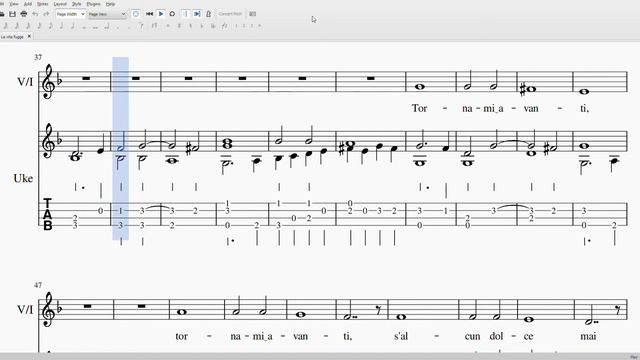
Task: Undo the last edit
Action: point(35,14)
